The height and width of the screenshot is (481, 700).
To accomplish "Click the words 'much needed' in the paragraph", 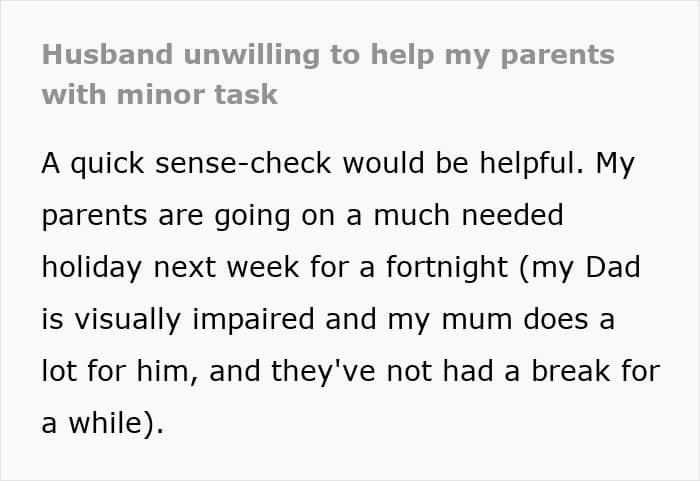I will click(468, 215).
